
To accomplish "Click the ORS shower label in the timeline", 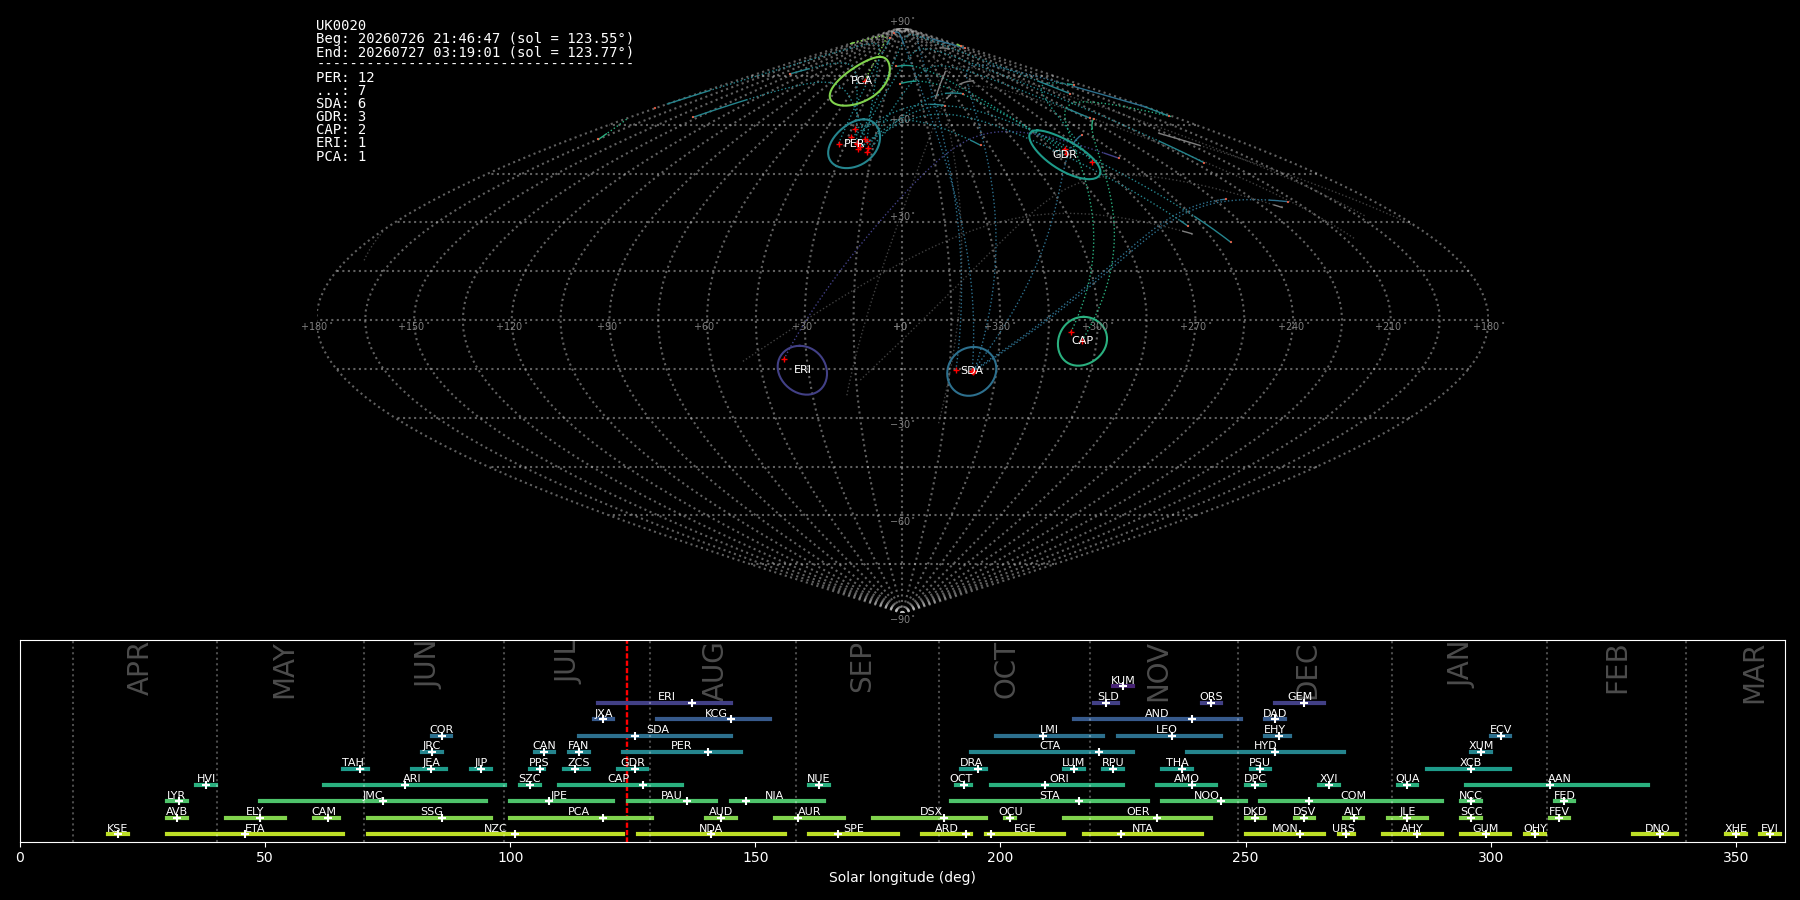I will click(x=1211, y=697).
